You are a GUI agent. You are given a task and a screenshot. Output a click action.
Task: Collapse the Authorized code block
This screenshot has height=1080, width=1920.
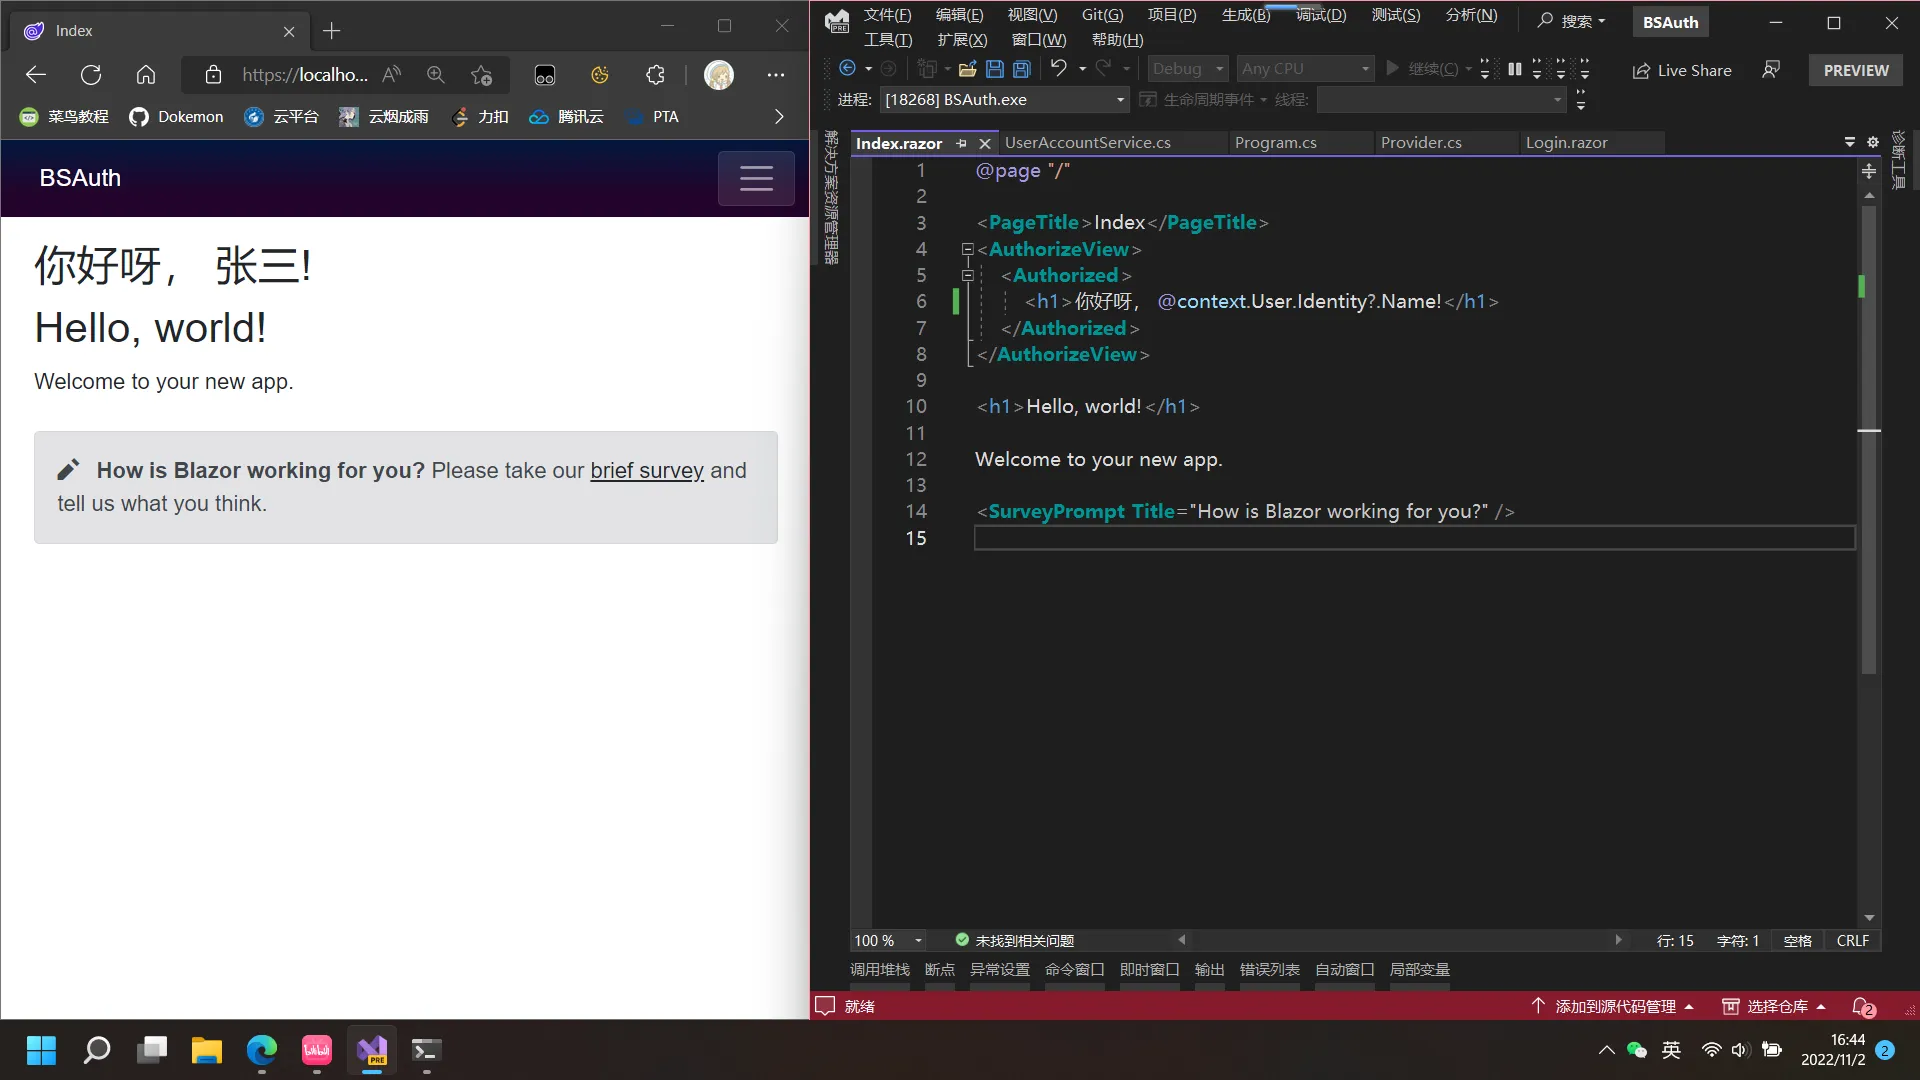coord(967,275)
